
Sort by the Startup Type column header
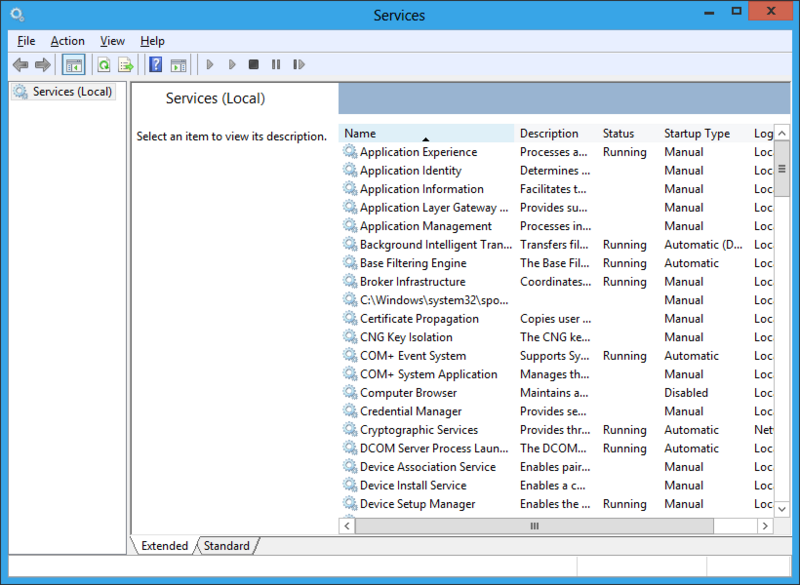pyautogui.click(x=697, y=133)
